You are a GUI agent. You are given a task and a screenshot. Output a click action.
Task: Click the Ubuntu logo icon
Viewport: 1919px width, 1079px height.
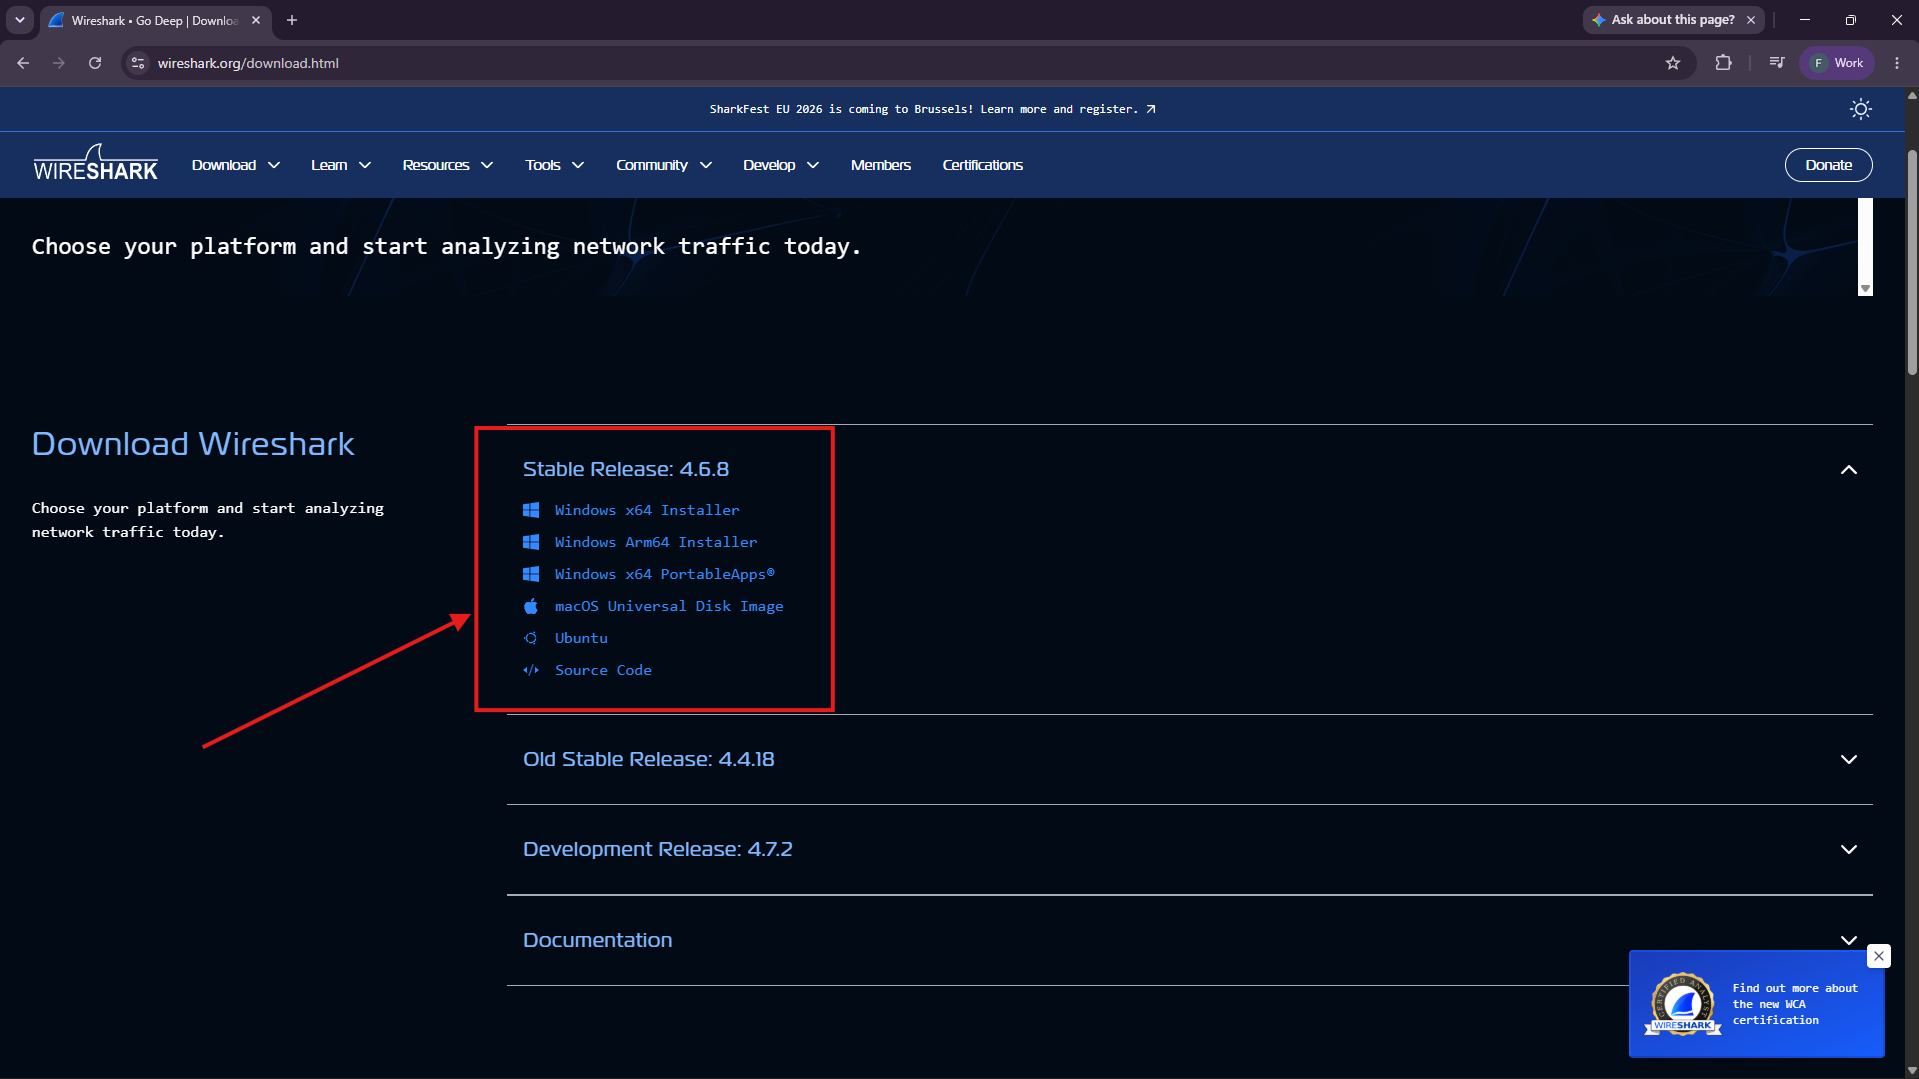(x=531, y=638)
